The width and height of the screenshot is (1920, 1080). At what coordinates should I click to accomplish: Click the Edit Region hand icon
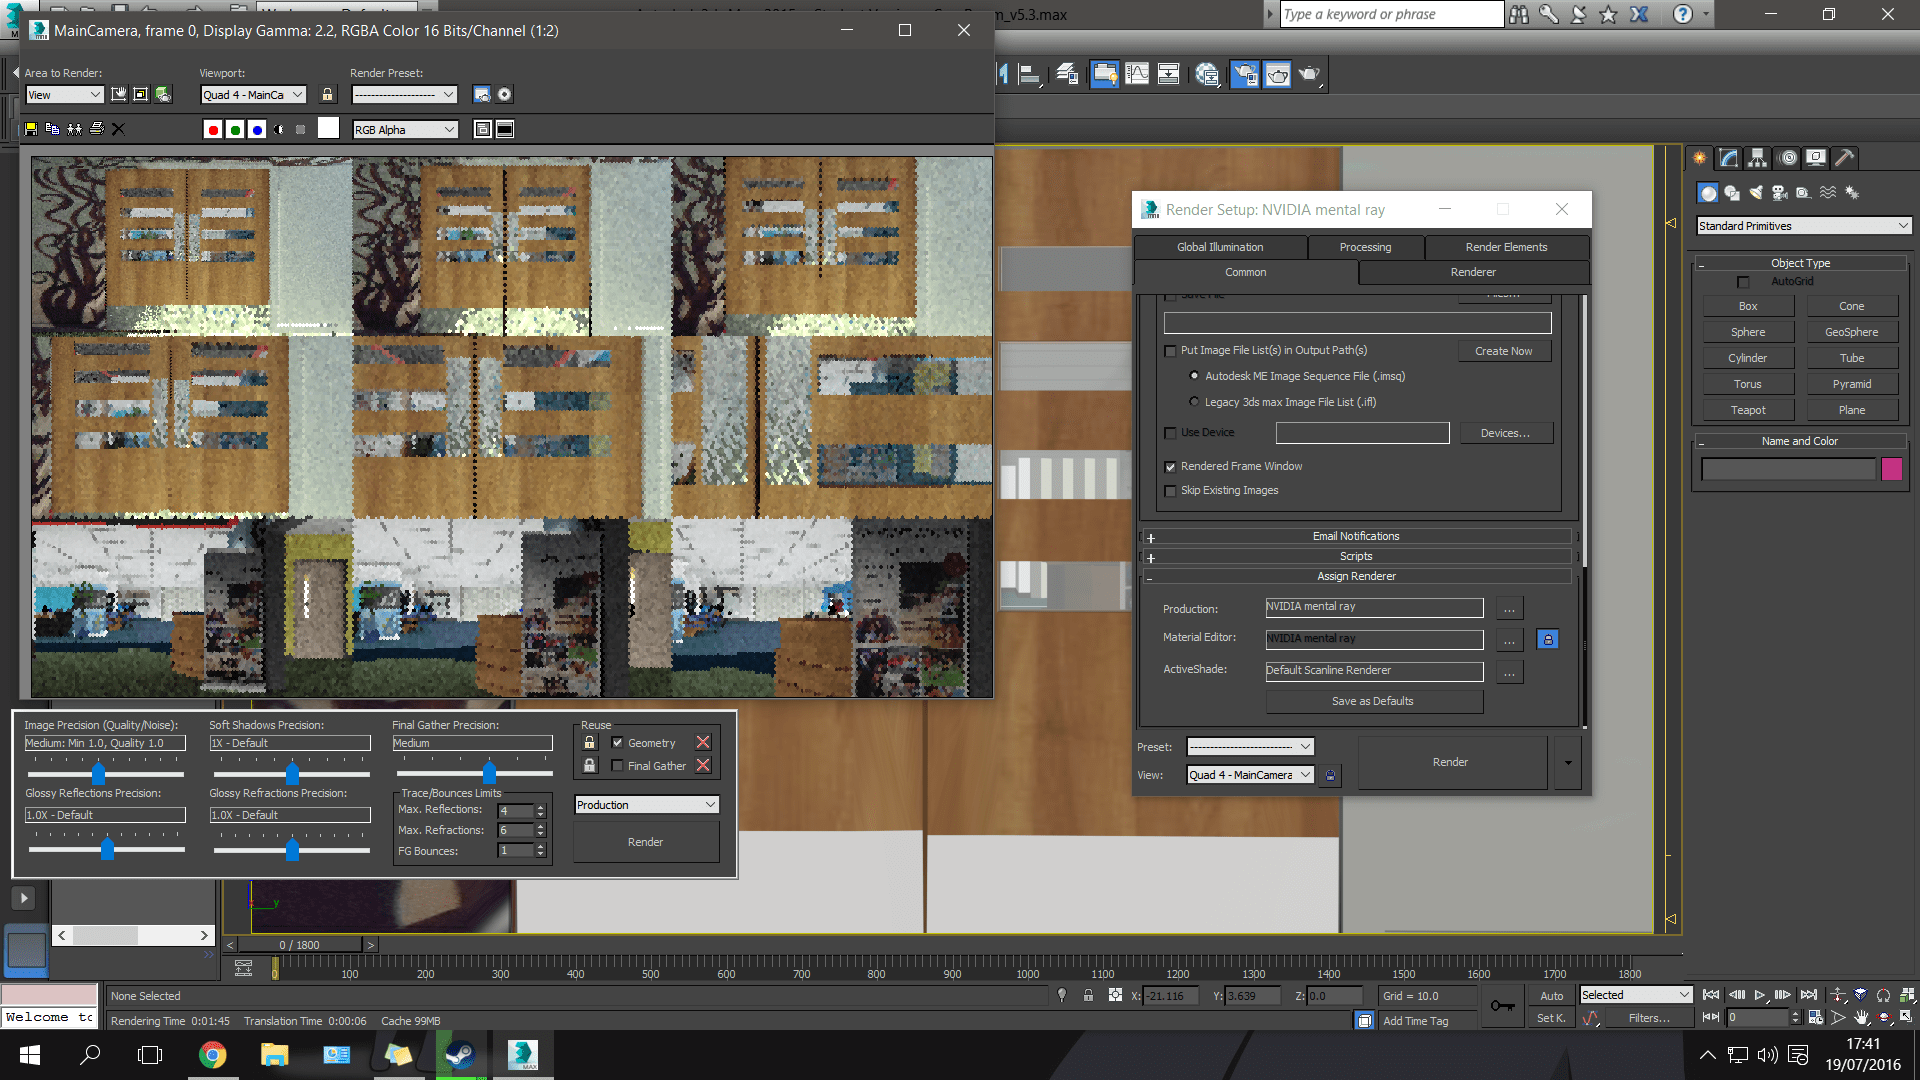(x=119, y=95)
